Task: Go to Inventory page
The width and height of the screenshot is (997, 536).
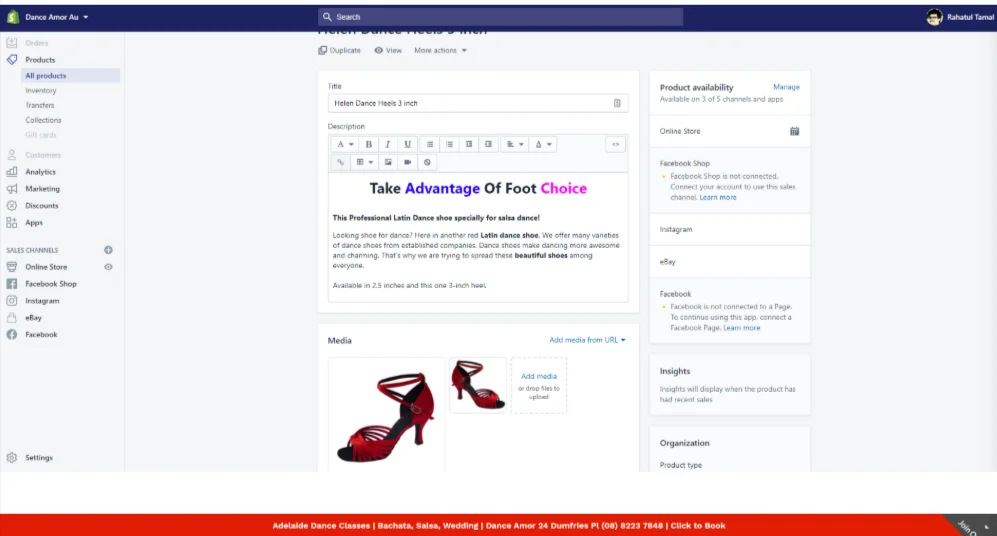Action: coord(41,90)
